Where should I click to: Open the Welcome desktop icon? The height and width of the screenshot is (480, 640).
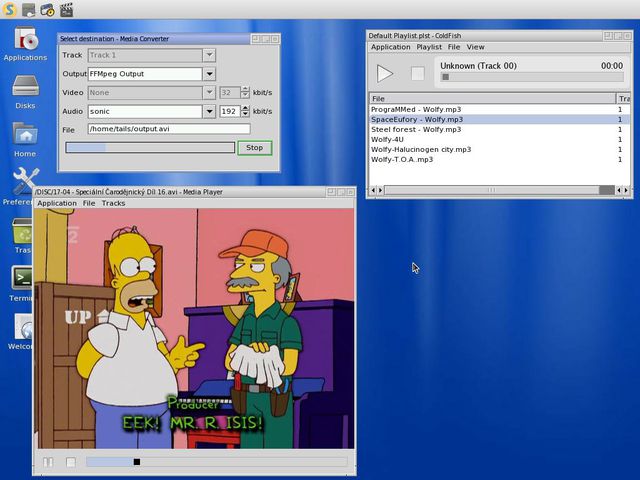tap(21, 332)
